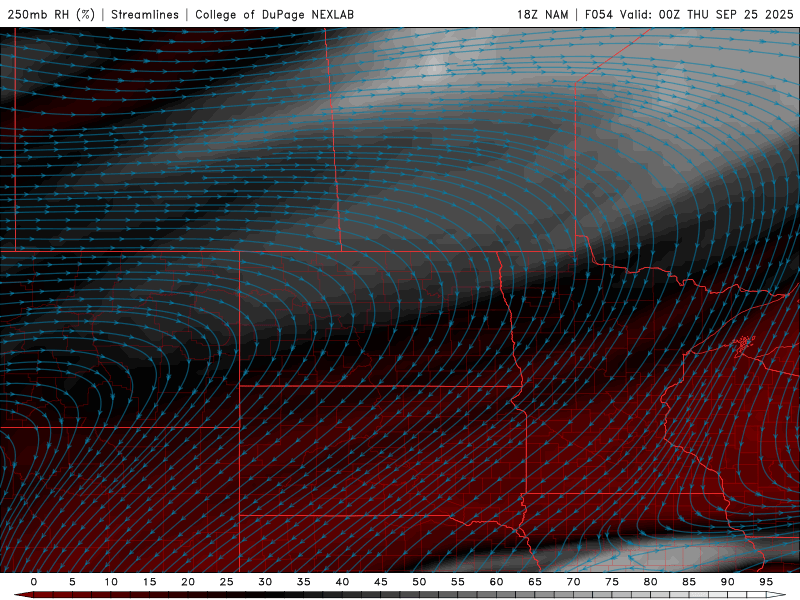Select the 'F054' forecast hour text

pos(599,14)
